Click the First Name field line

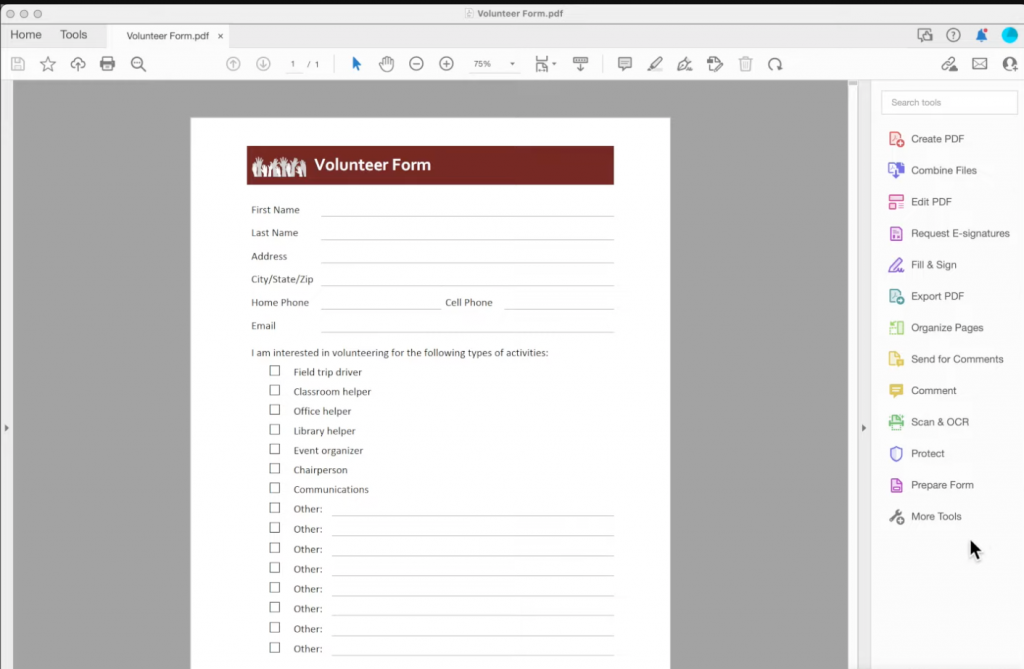(x=467, y=209)
